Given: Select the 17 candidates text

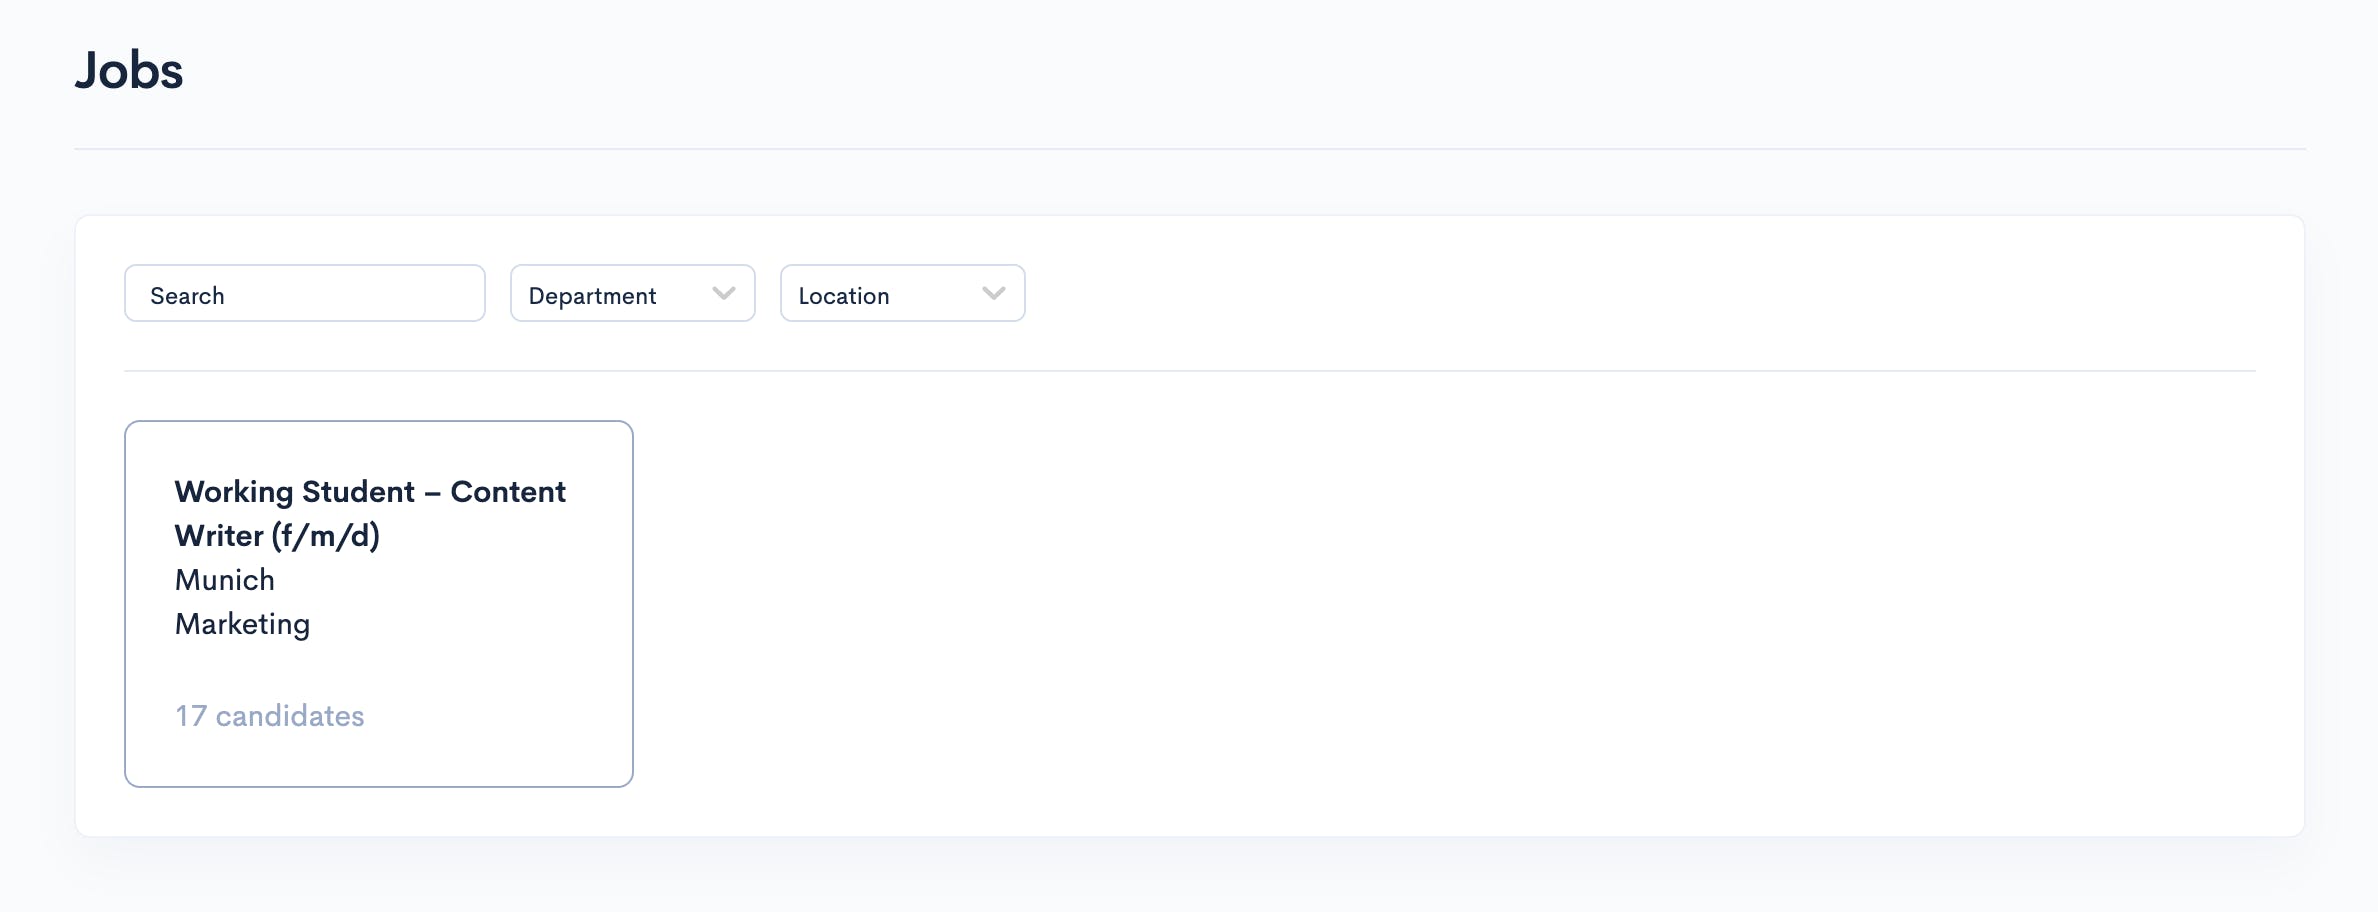Looking at the screenshot, I should coord(270,716).
